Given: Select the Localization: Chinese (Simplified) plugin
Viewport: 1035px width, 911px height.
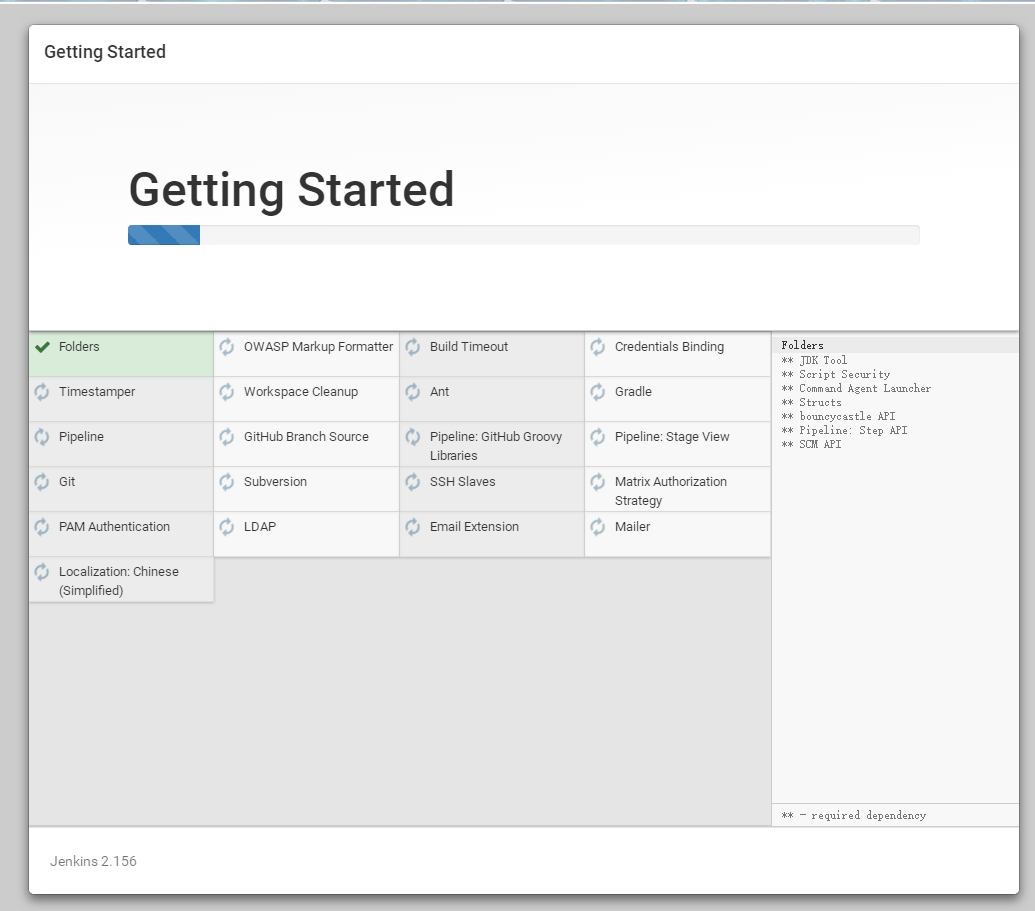Looking at the screenshot, I should 118,581.
